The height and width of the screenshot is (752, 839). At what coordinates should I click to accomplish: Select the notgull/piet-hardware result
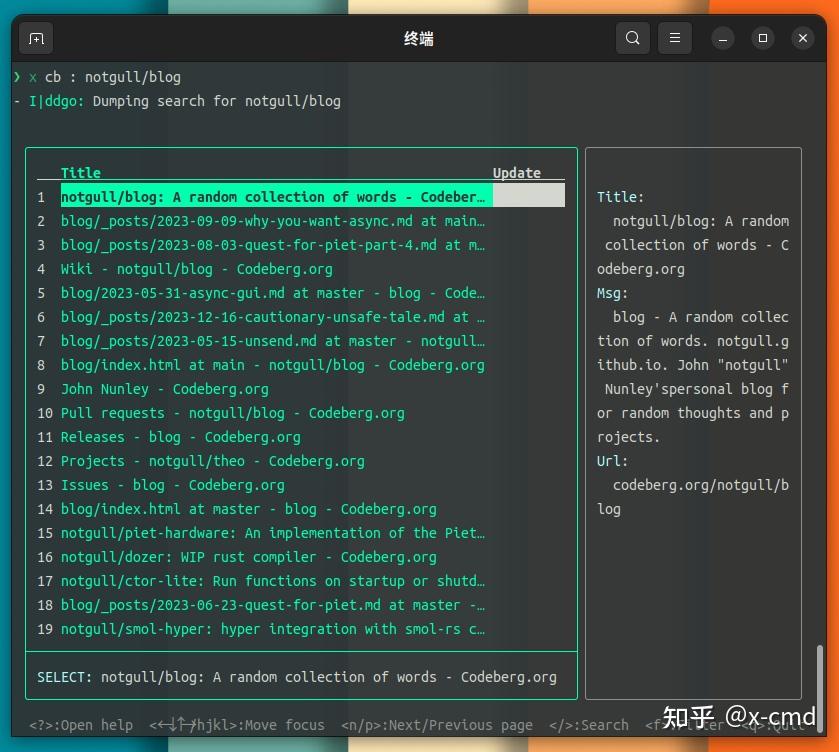270,532
